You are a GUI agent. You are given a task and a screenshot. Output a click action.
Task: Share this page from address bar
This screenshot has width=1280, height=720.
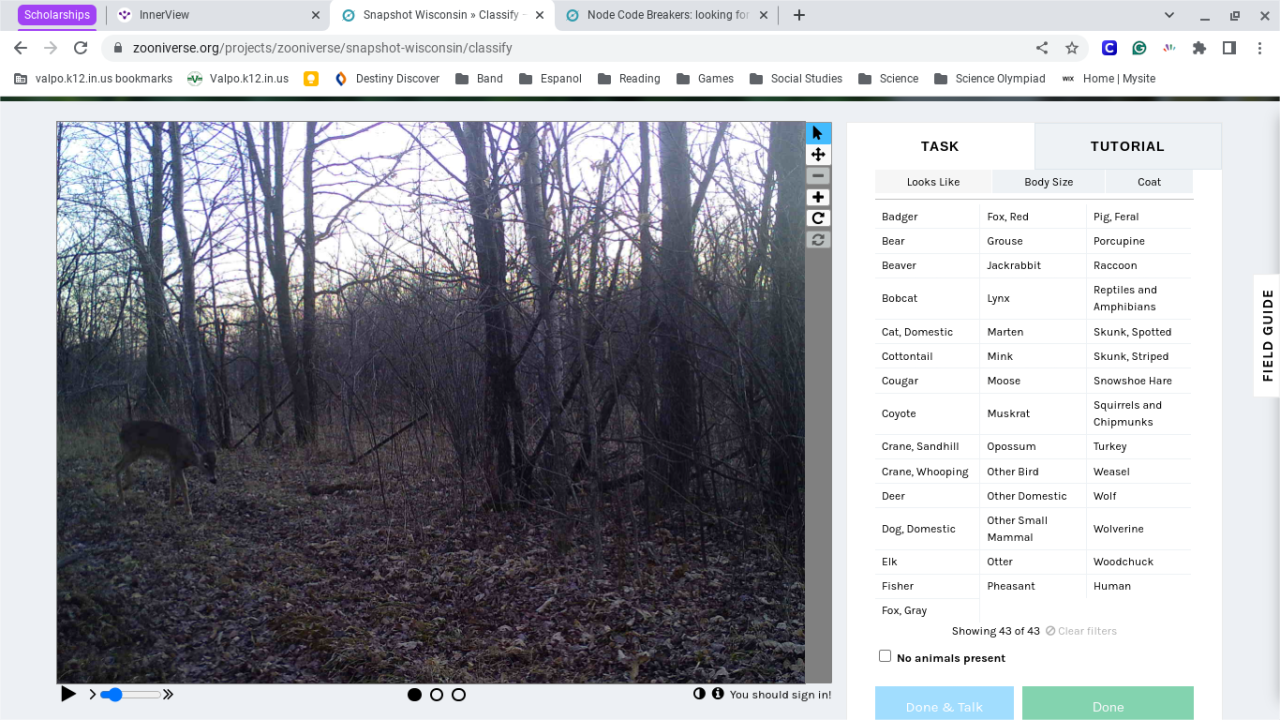coord(1042,48)
